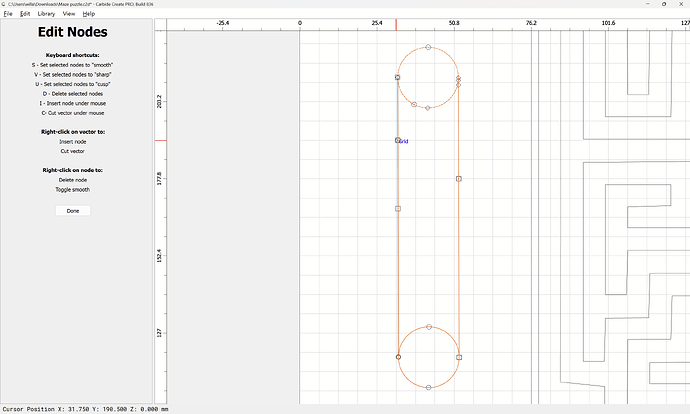Select square node at upper circle's left edge

[x=398, y=77]
